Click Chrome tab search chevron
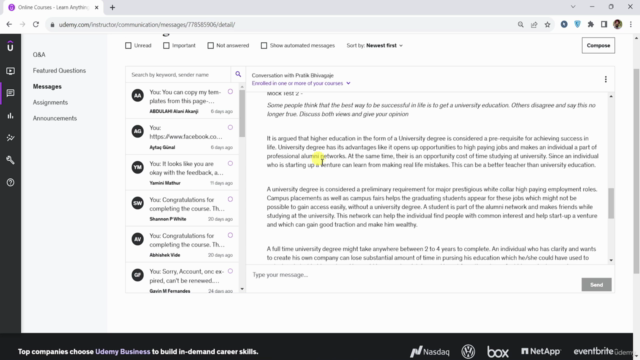Viewport: 640px width, 360px height. pyautogui.click(x=573, y=7)
